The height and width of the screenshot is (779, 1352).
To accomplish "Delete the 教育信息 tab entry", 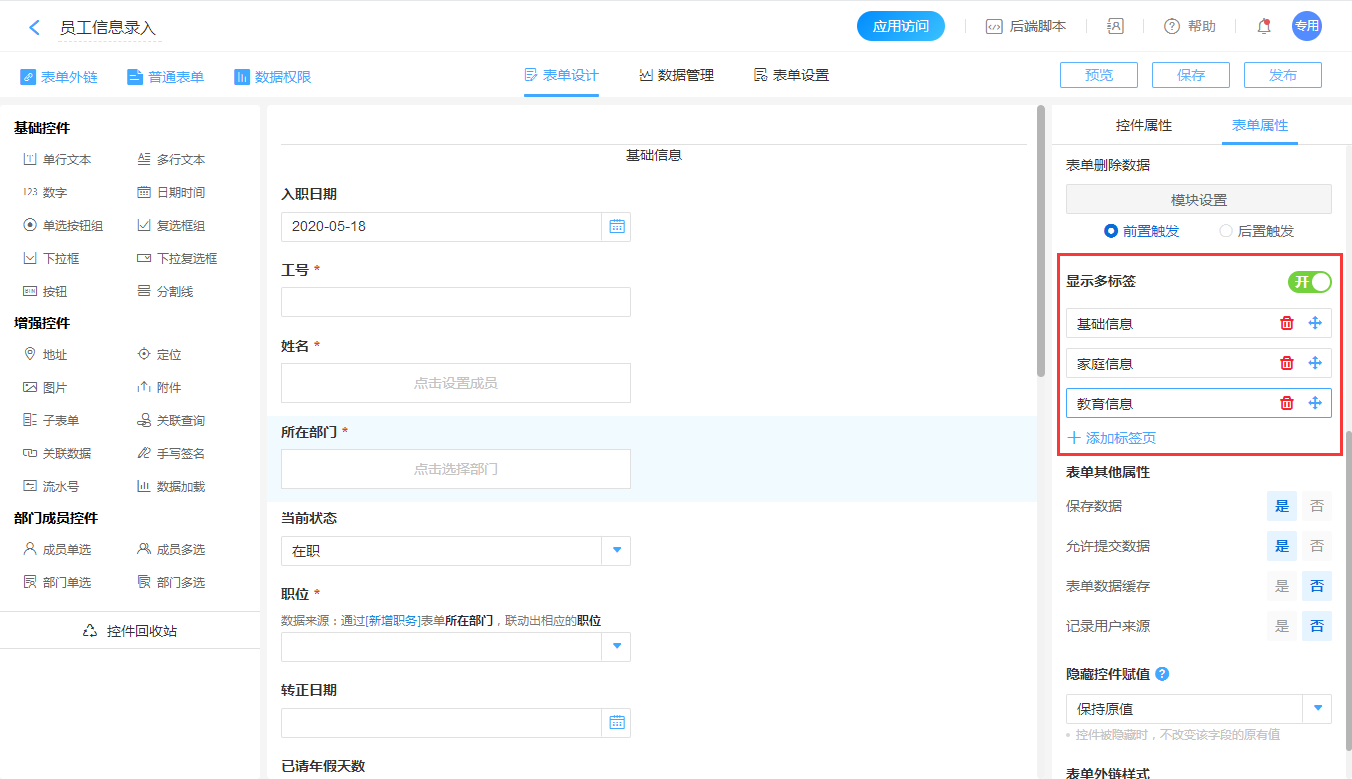I will click(x=1287, y=403).
